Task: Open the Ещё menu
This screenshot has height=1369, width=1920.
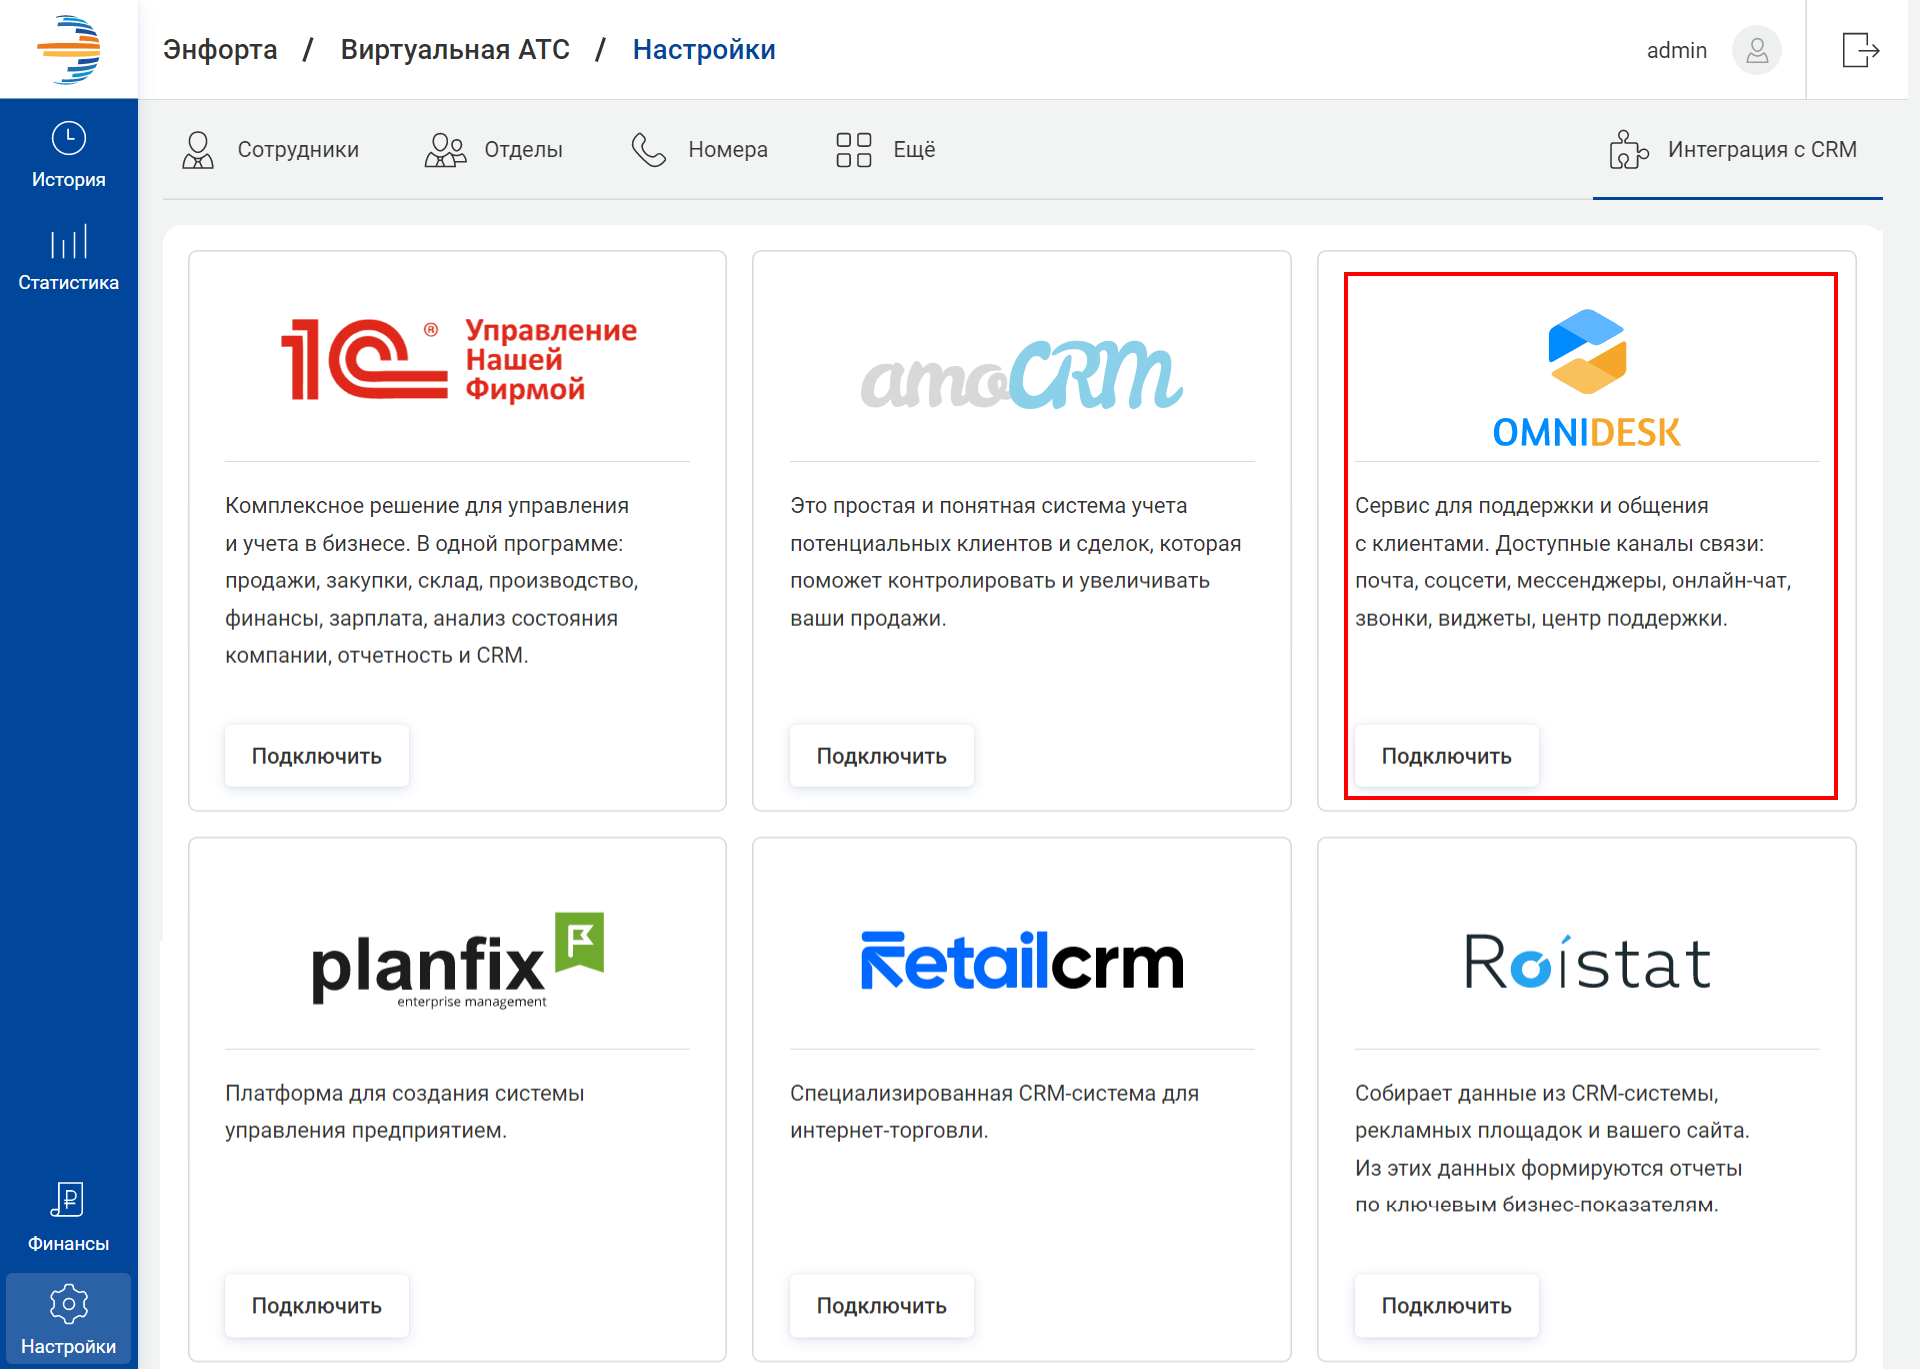Action: click(x=886, y=150)
